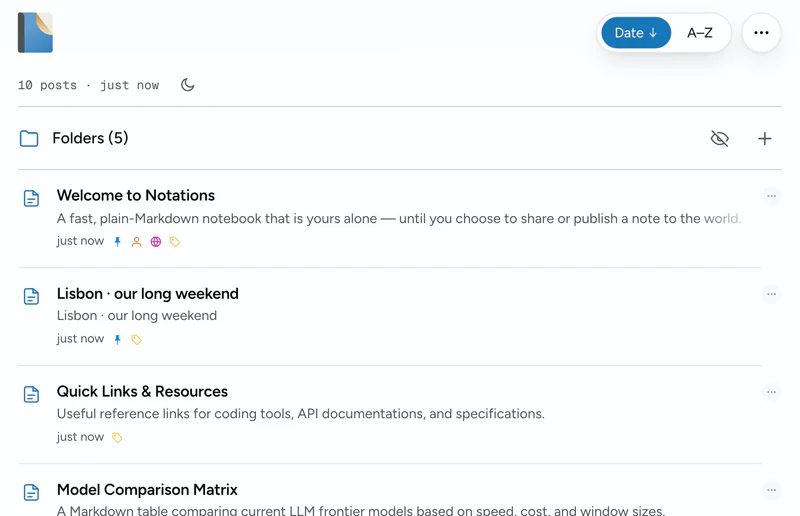
Task: Click published globe icon on Welcome note
Action: (156, 241)
